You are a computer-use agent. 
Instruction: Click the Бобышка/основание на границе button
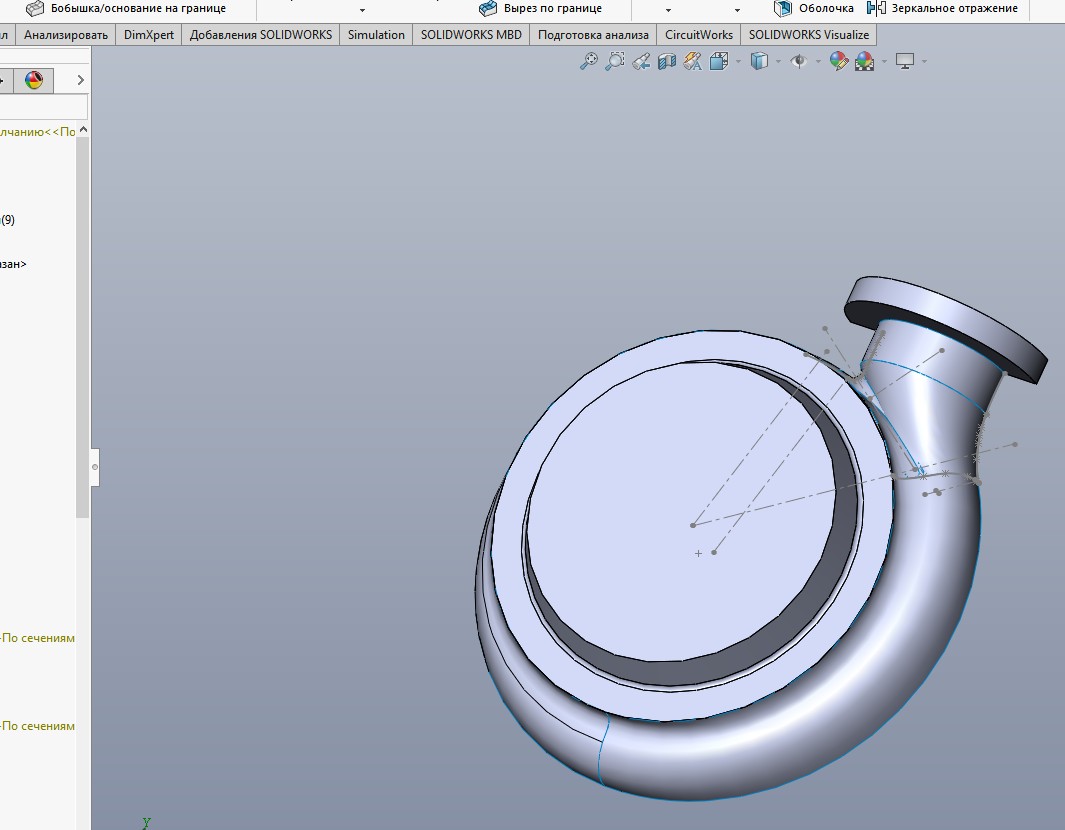126,8
